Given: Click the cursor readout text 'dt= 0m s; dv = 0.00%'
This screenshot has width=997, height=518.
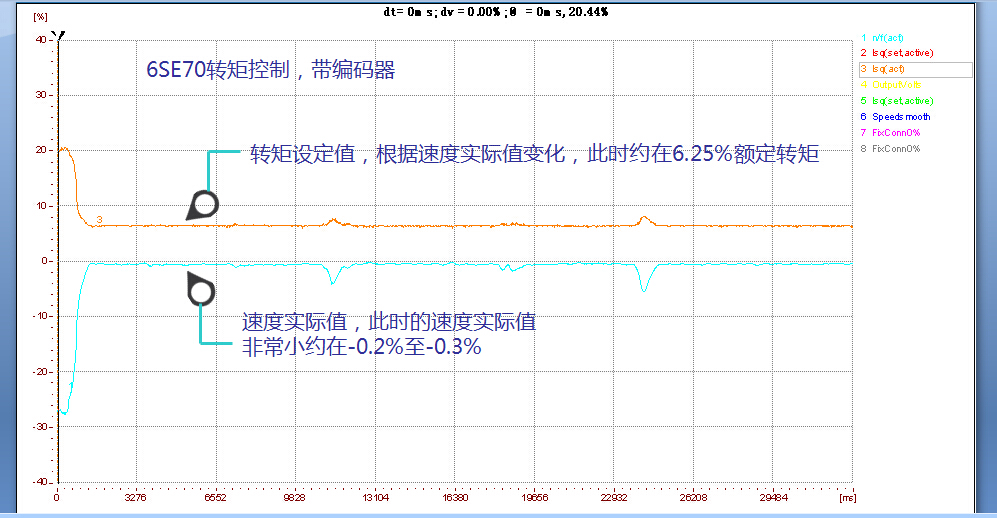Looking at the screenshot, I should [443, 11].
